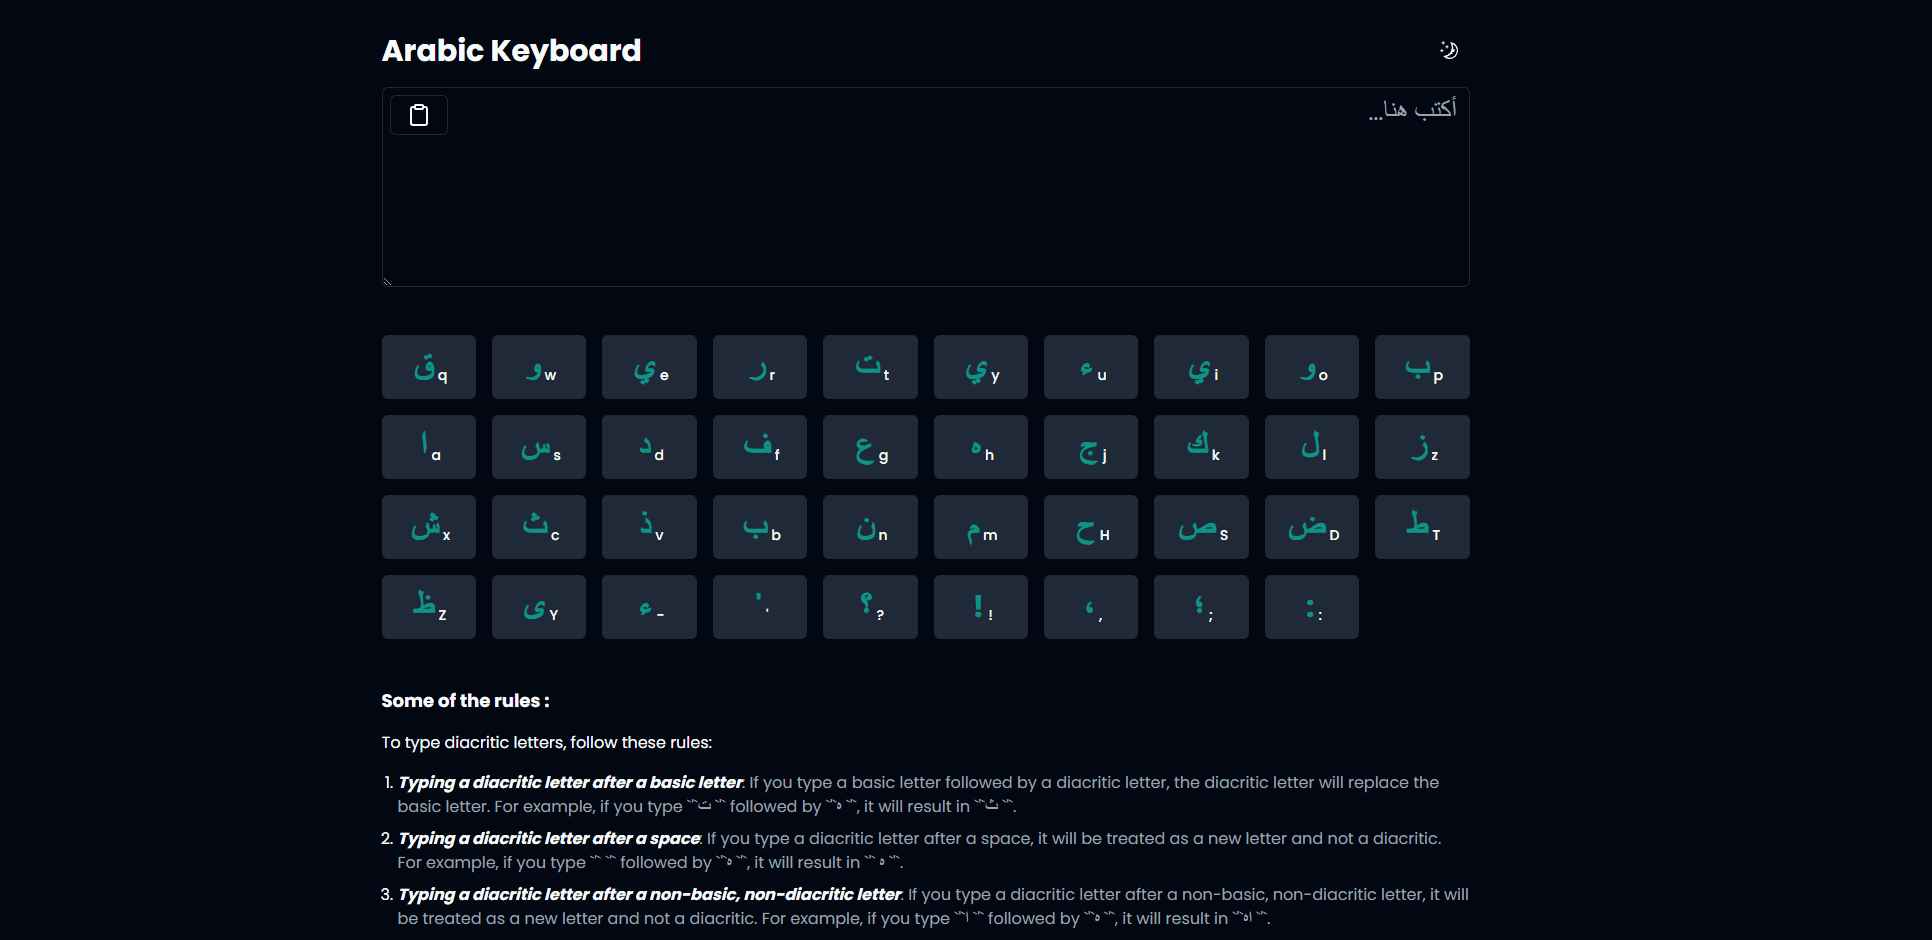Image resolution: width=1932 pixels, height=940 pixels.
Task: Tap the ظ key labeled capital Z
Action: coord(429,607)
